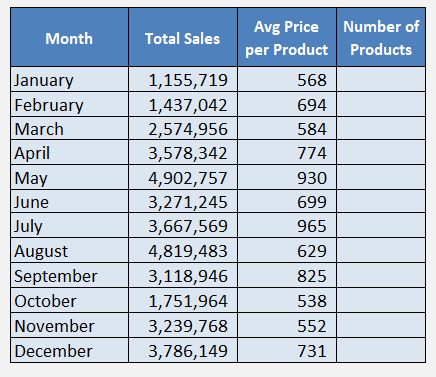Click the Number of Products header
The height and width of the screenshot is (377, 436).
click(x=381, y=37)
